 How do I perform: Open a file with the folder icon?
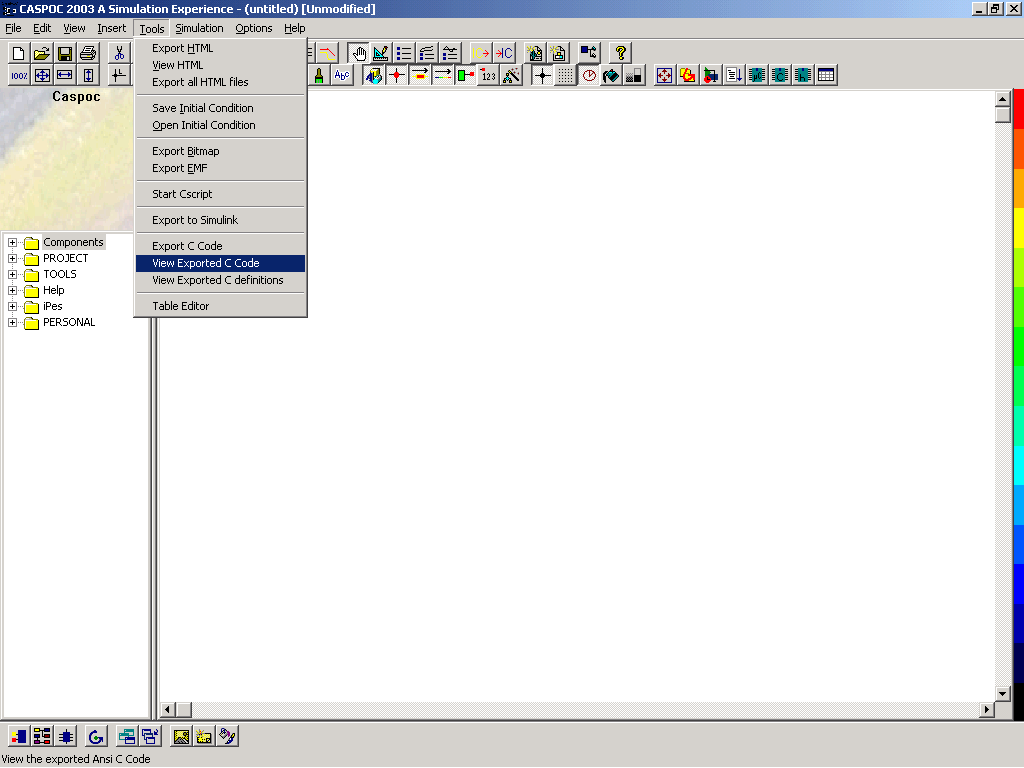pyautogui.click(x=42, y=54)
